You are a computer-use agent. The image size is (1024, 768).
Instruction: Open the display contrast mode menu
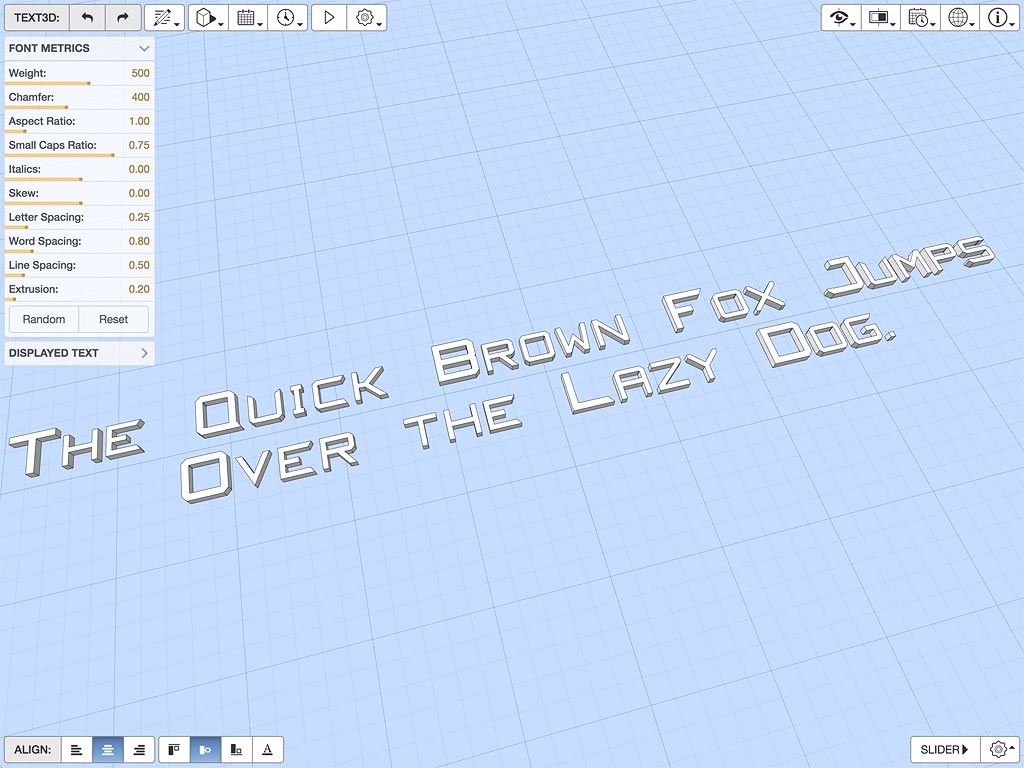[880, 18]
